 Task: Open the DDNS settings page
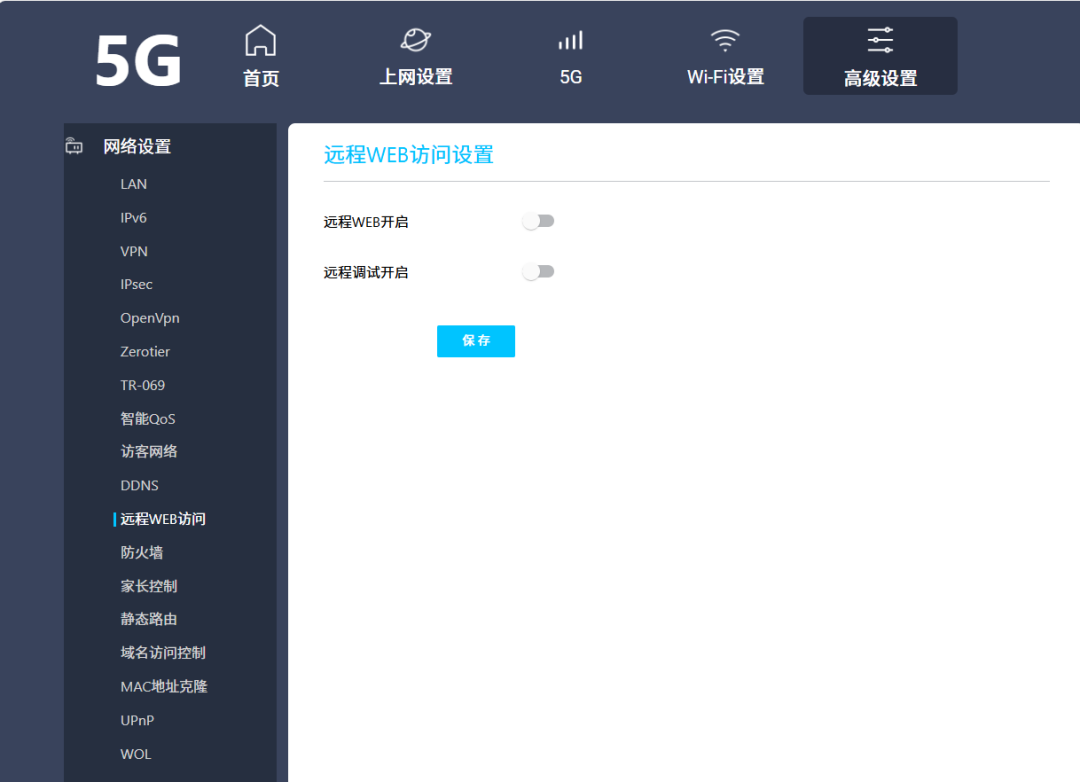coord(139,486)
